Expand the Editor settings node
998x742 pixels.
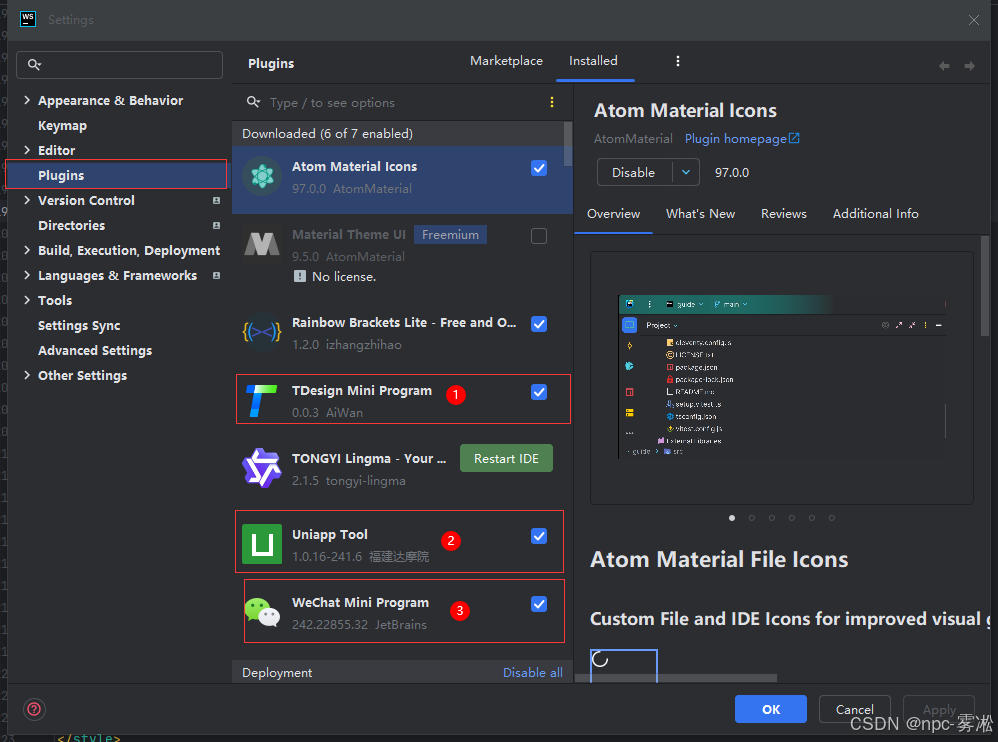point(27,150)
